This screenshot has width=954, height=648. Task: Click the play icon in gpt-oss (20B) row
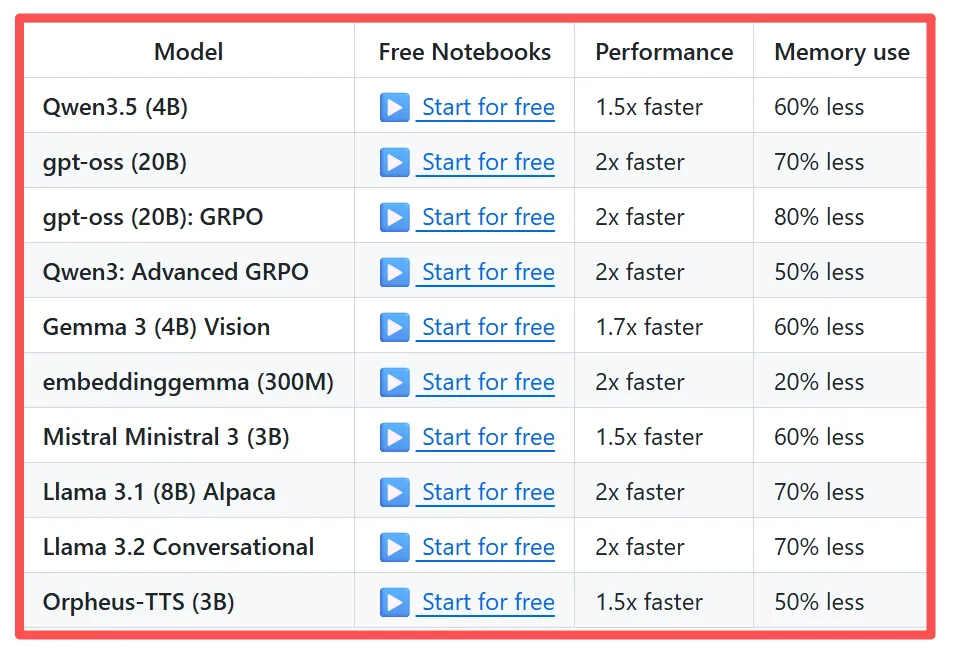(x=395, y=162)
